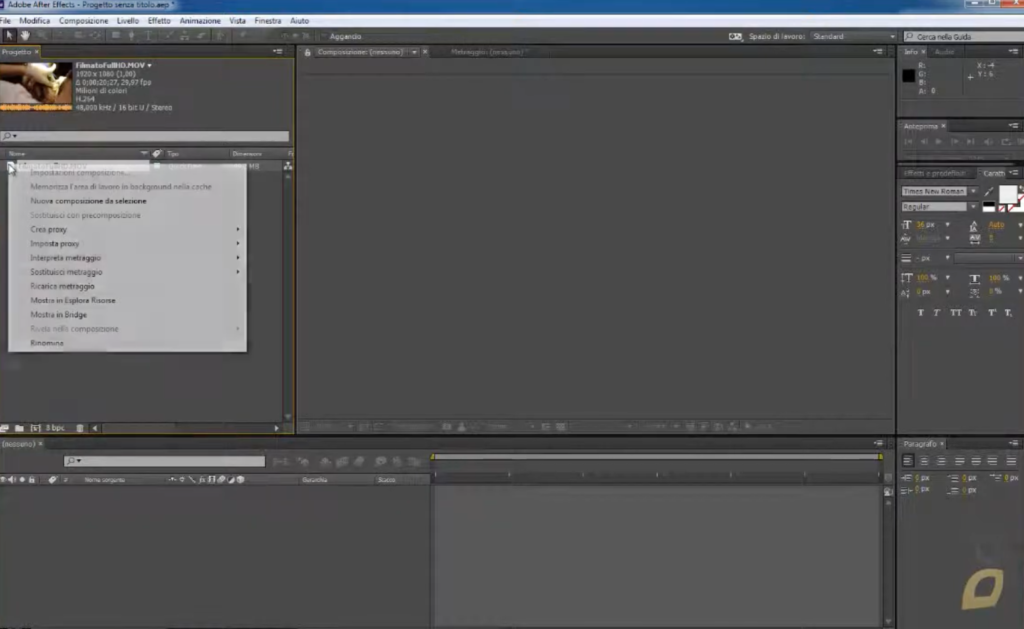
Task: Open the Composizione menu in menu bar
Action: pyautogui.click(x=84, y=21)
